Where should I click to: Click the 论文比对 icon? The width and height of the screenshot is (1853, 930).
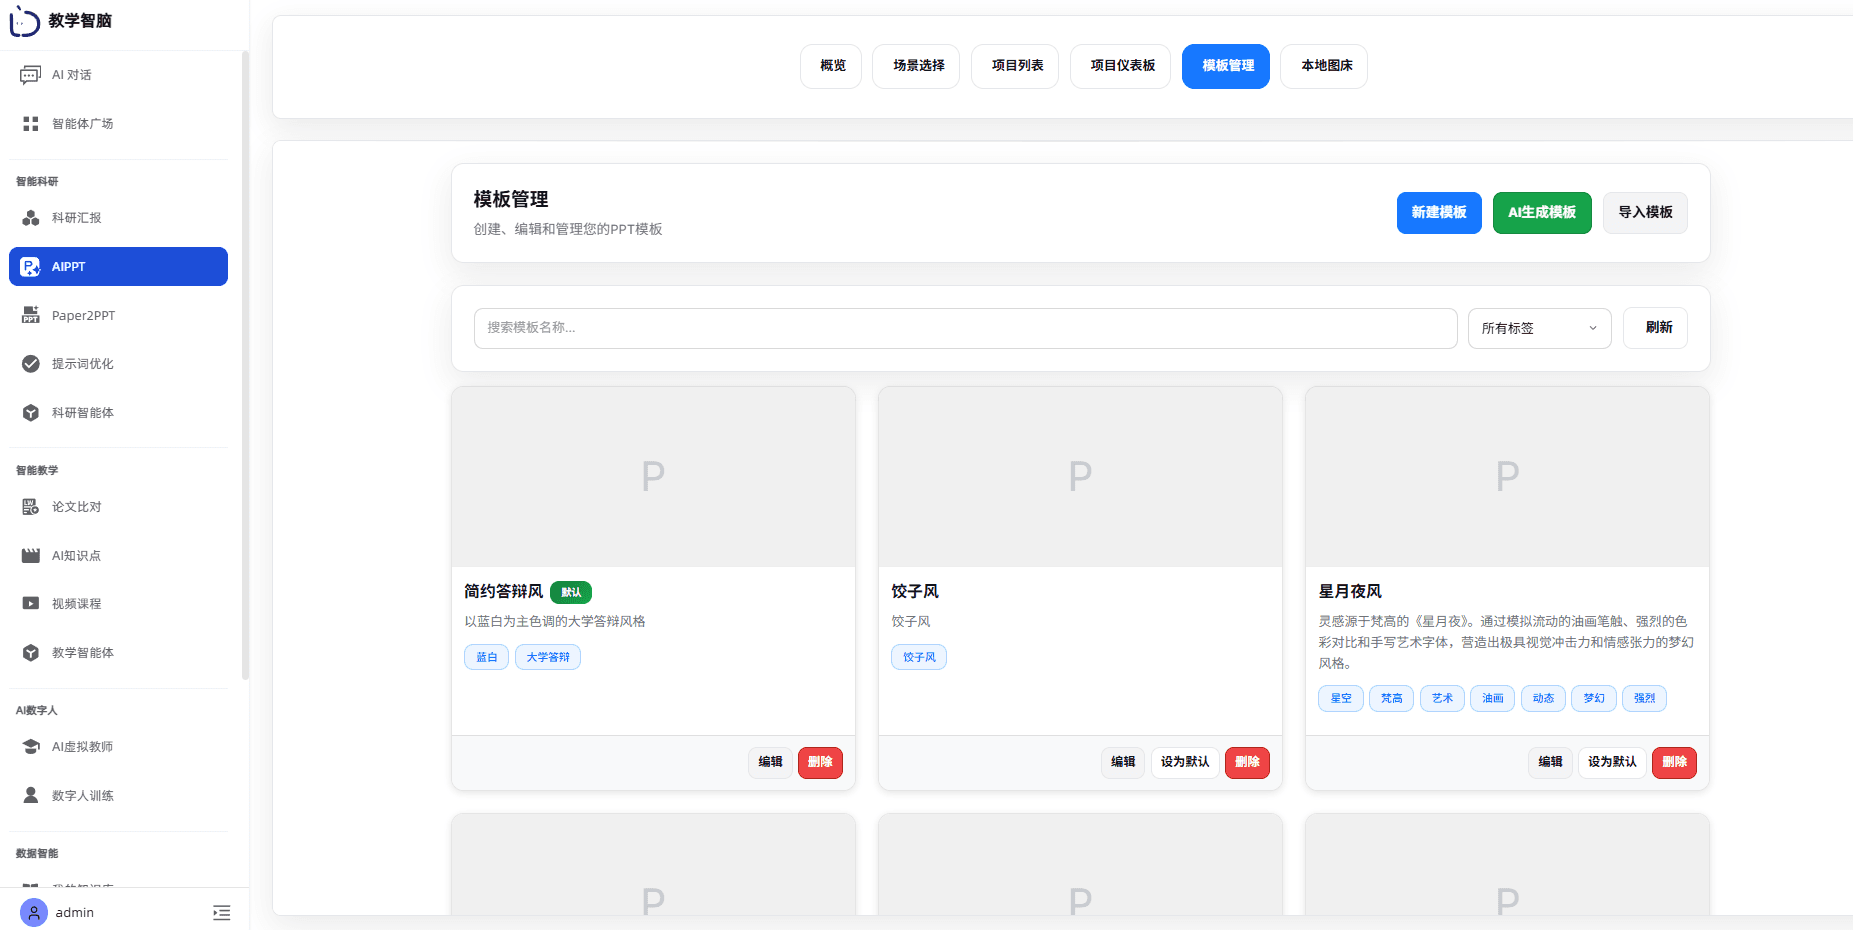(x=31, y=507)
